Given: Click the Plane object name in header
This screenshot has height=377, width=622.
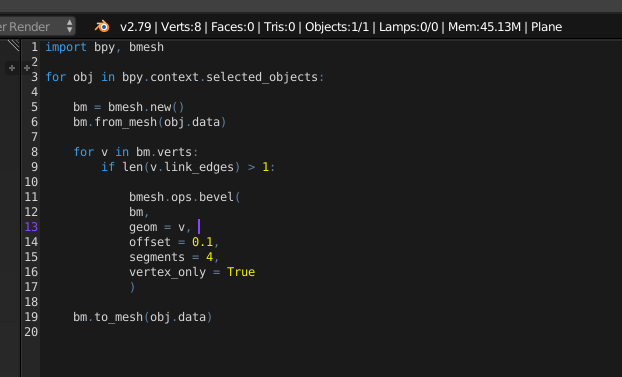Looking at the screenshot, I should [546, 27].
